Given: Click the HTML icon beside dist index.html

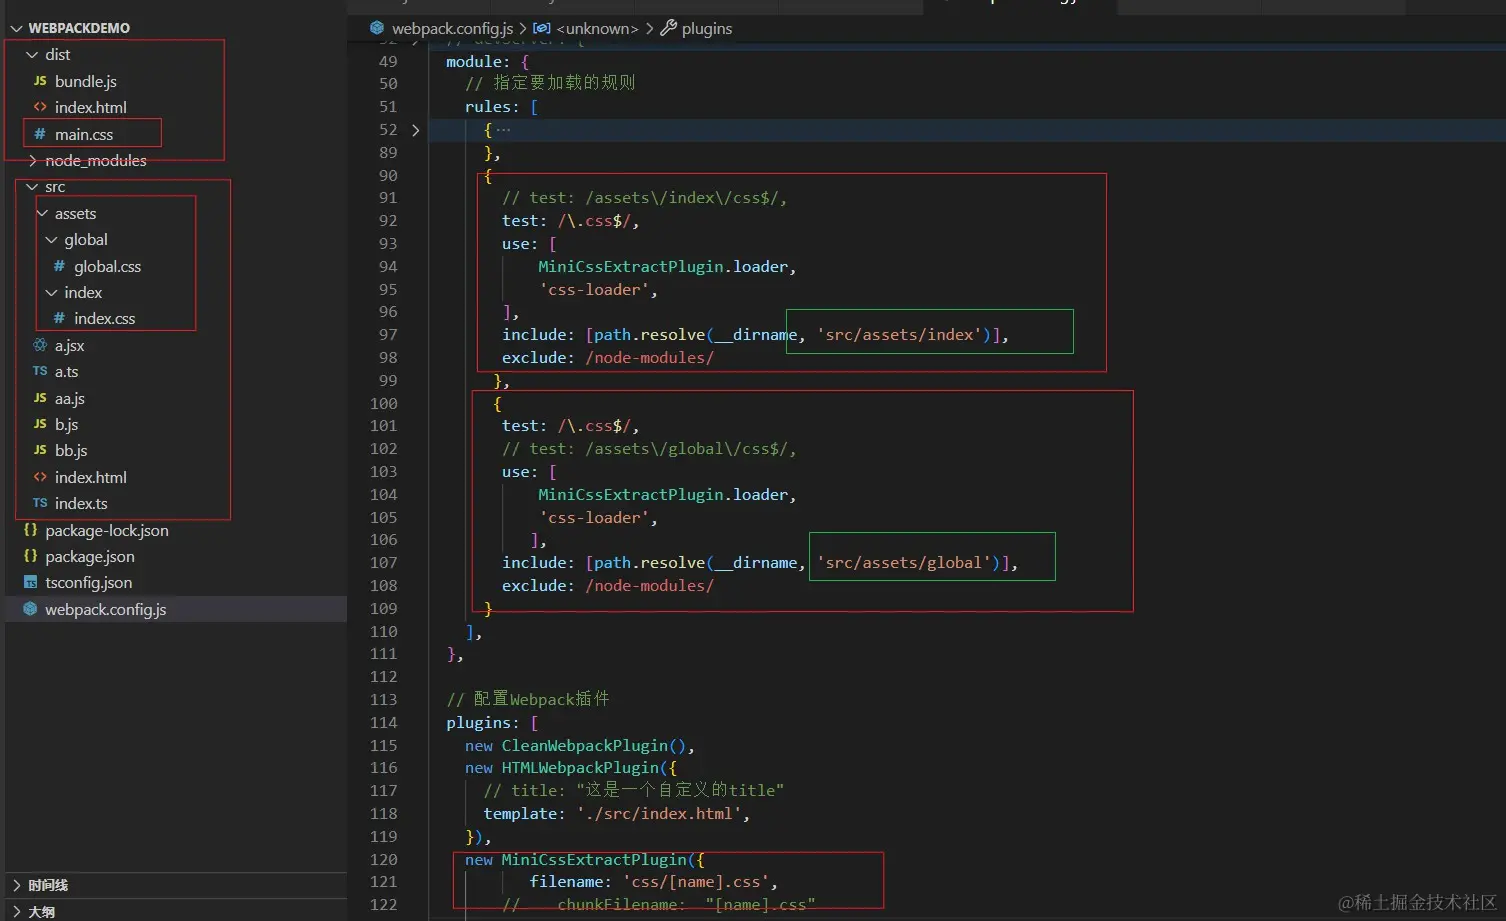Looking at the screenshot, I should 40,107.
